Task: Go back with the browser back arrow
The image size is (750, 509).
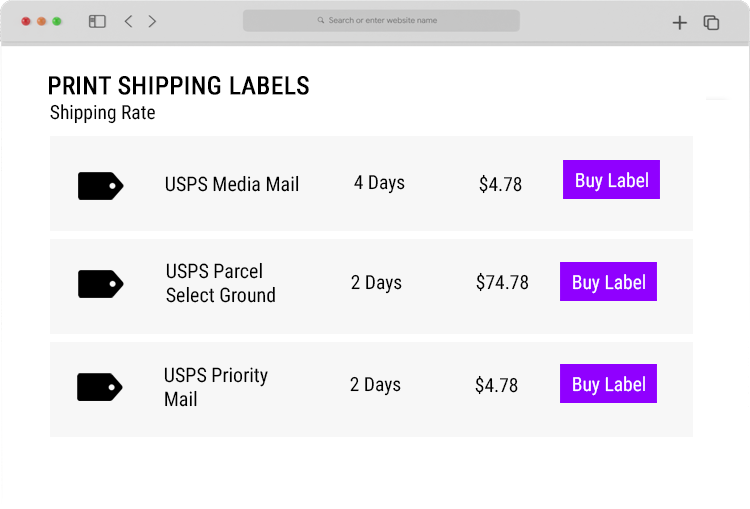Action: [128, 22]
